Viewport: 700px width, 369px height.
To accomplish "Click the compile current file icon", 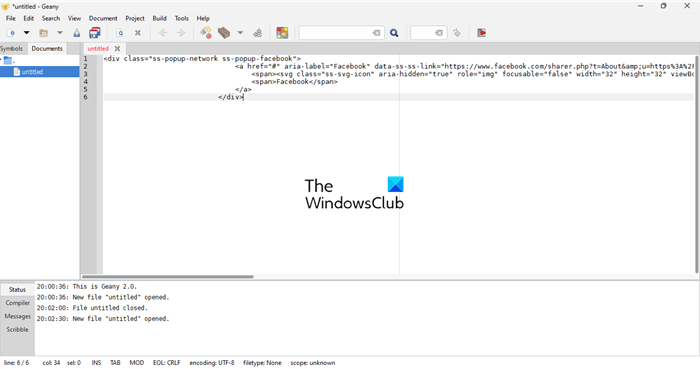I will coord(206,33).
